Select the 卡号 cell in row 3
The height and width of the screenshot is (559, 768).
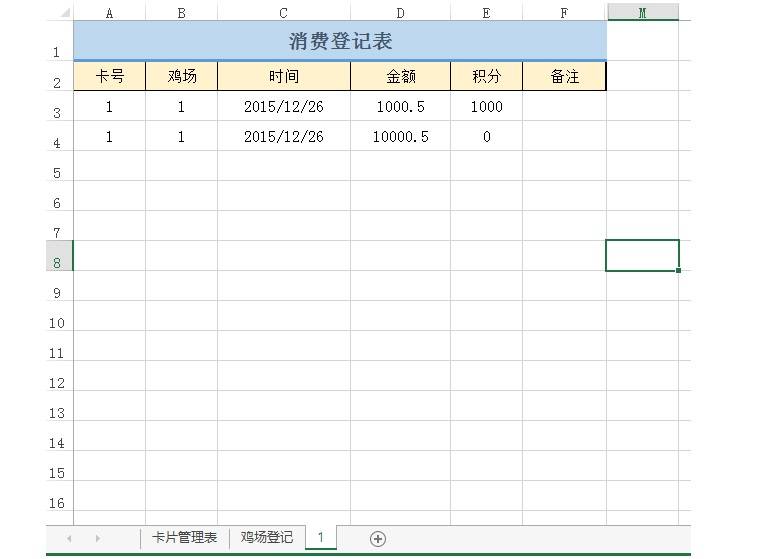pos(109,106)
